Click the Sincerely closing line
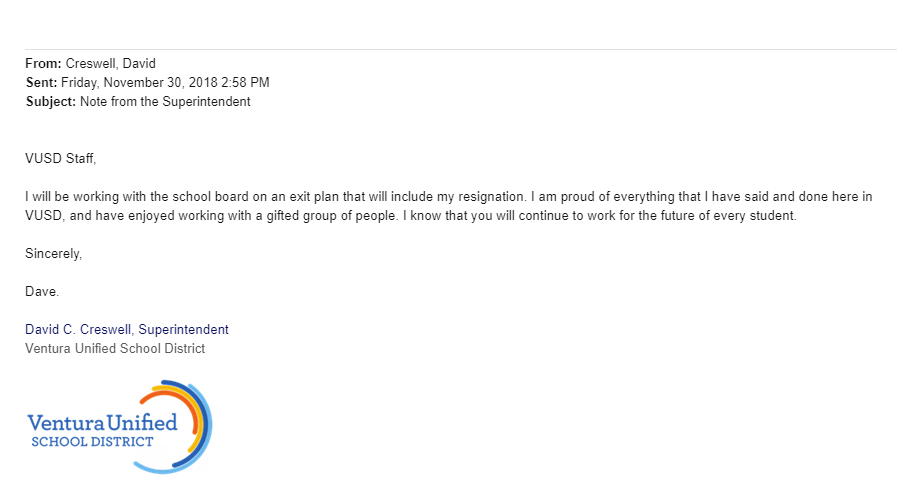The image size is (911, 495). click(53, 254)
